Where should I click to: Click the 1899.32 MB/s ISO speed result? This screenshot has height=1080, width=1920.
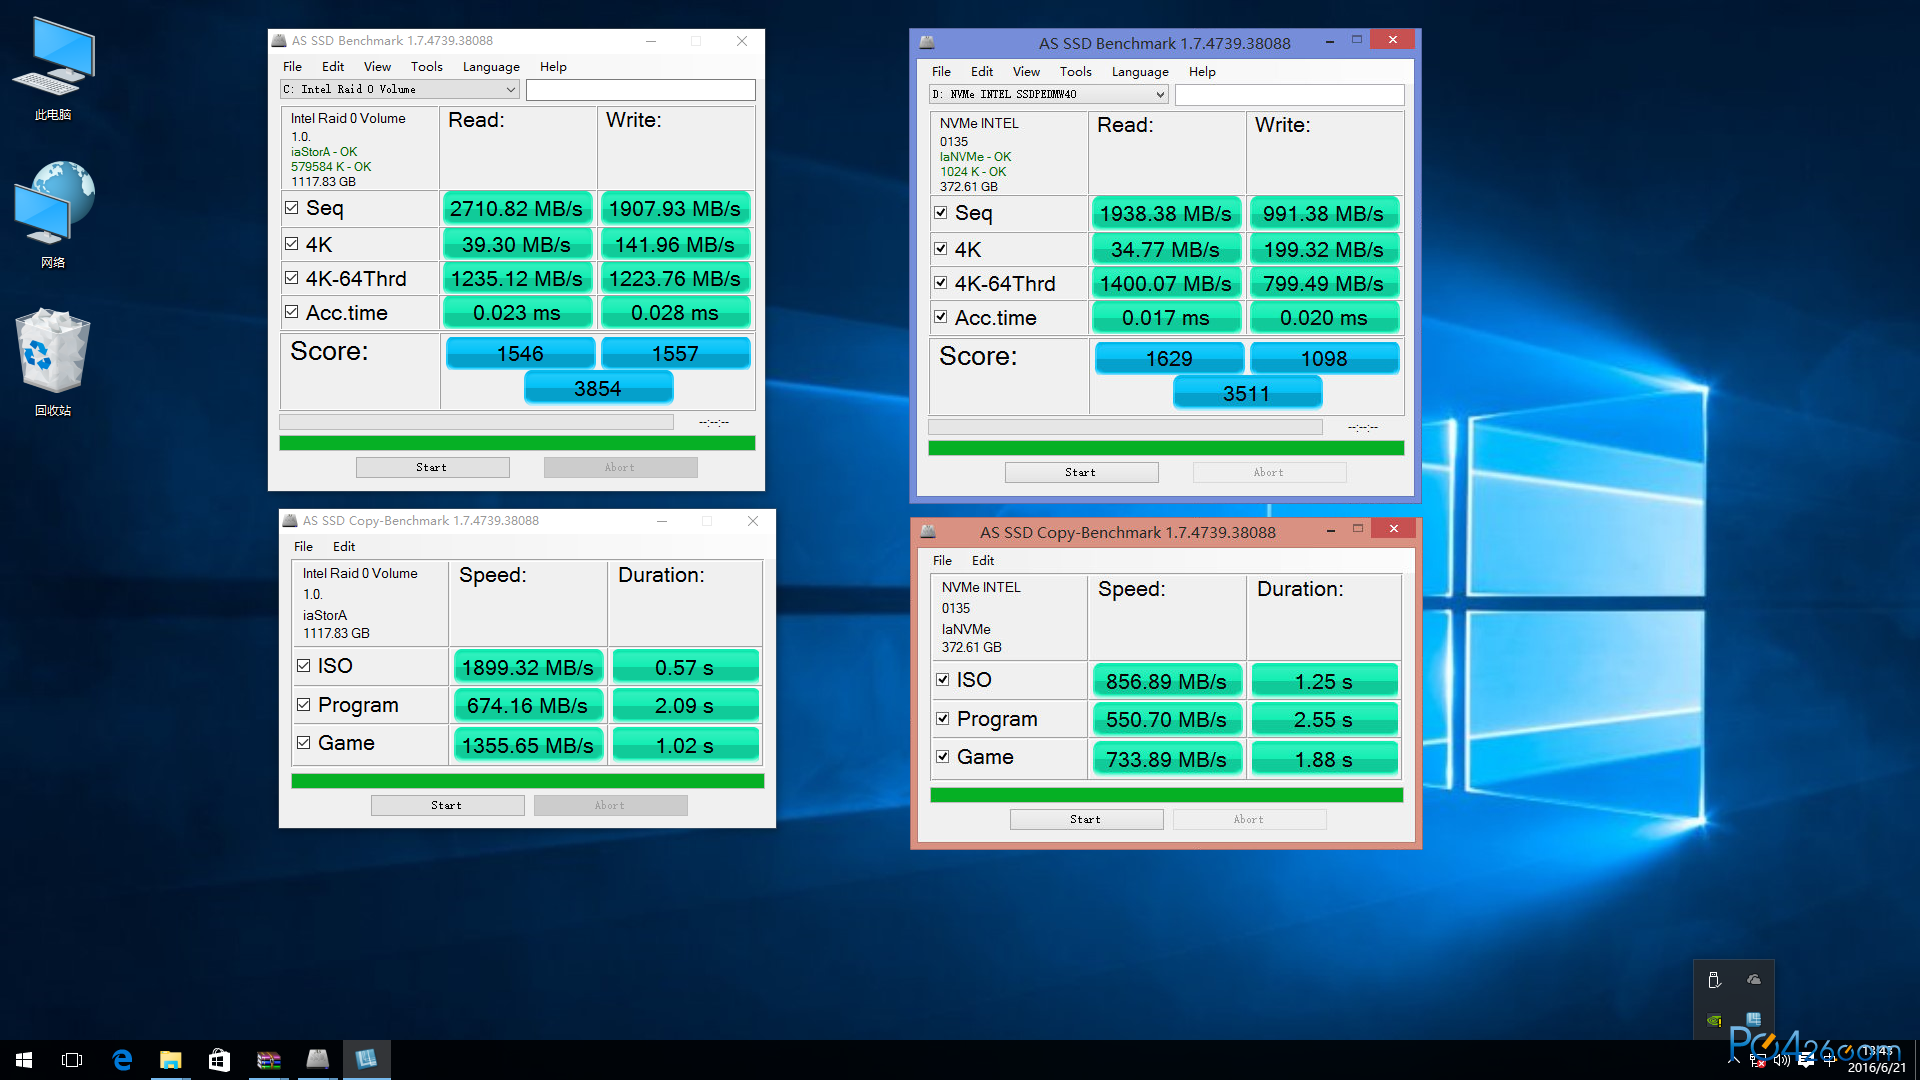pos(528,667)
